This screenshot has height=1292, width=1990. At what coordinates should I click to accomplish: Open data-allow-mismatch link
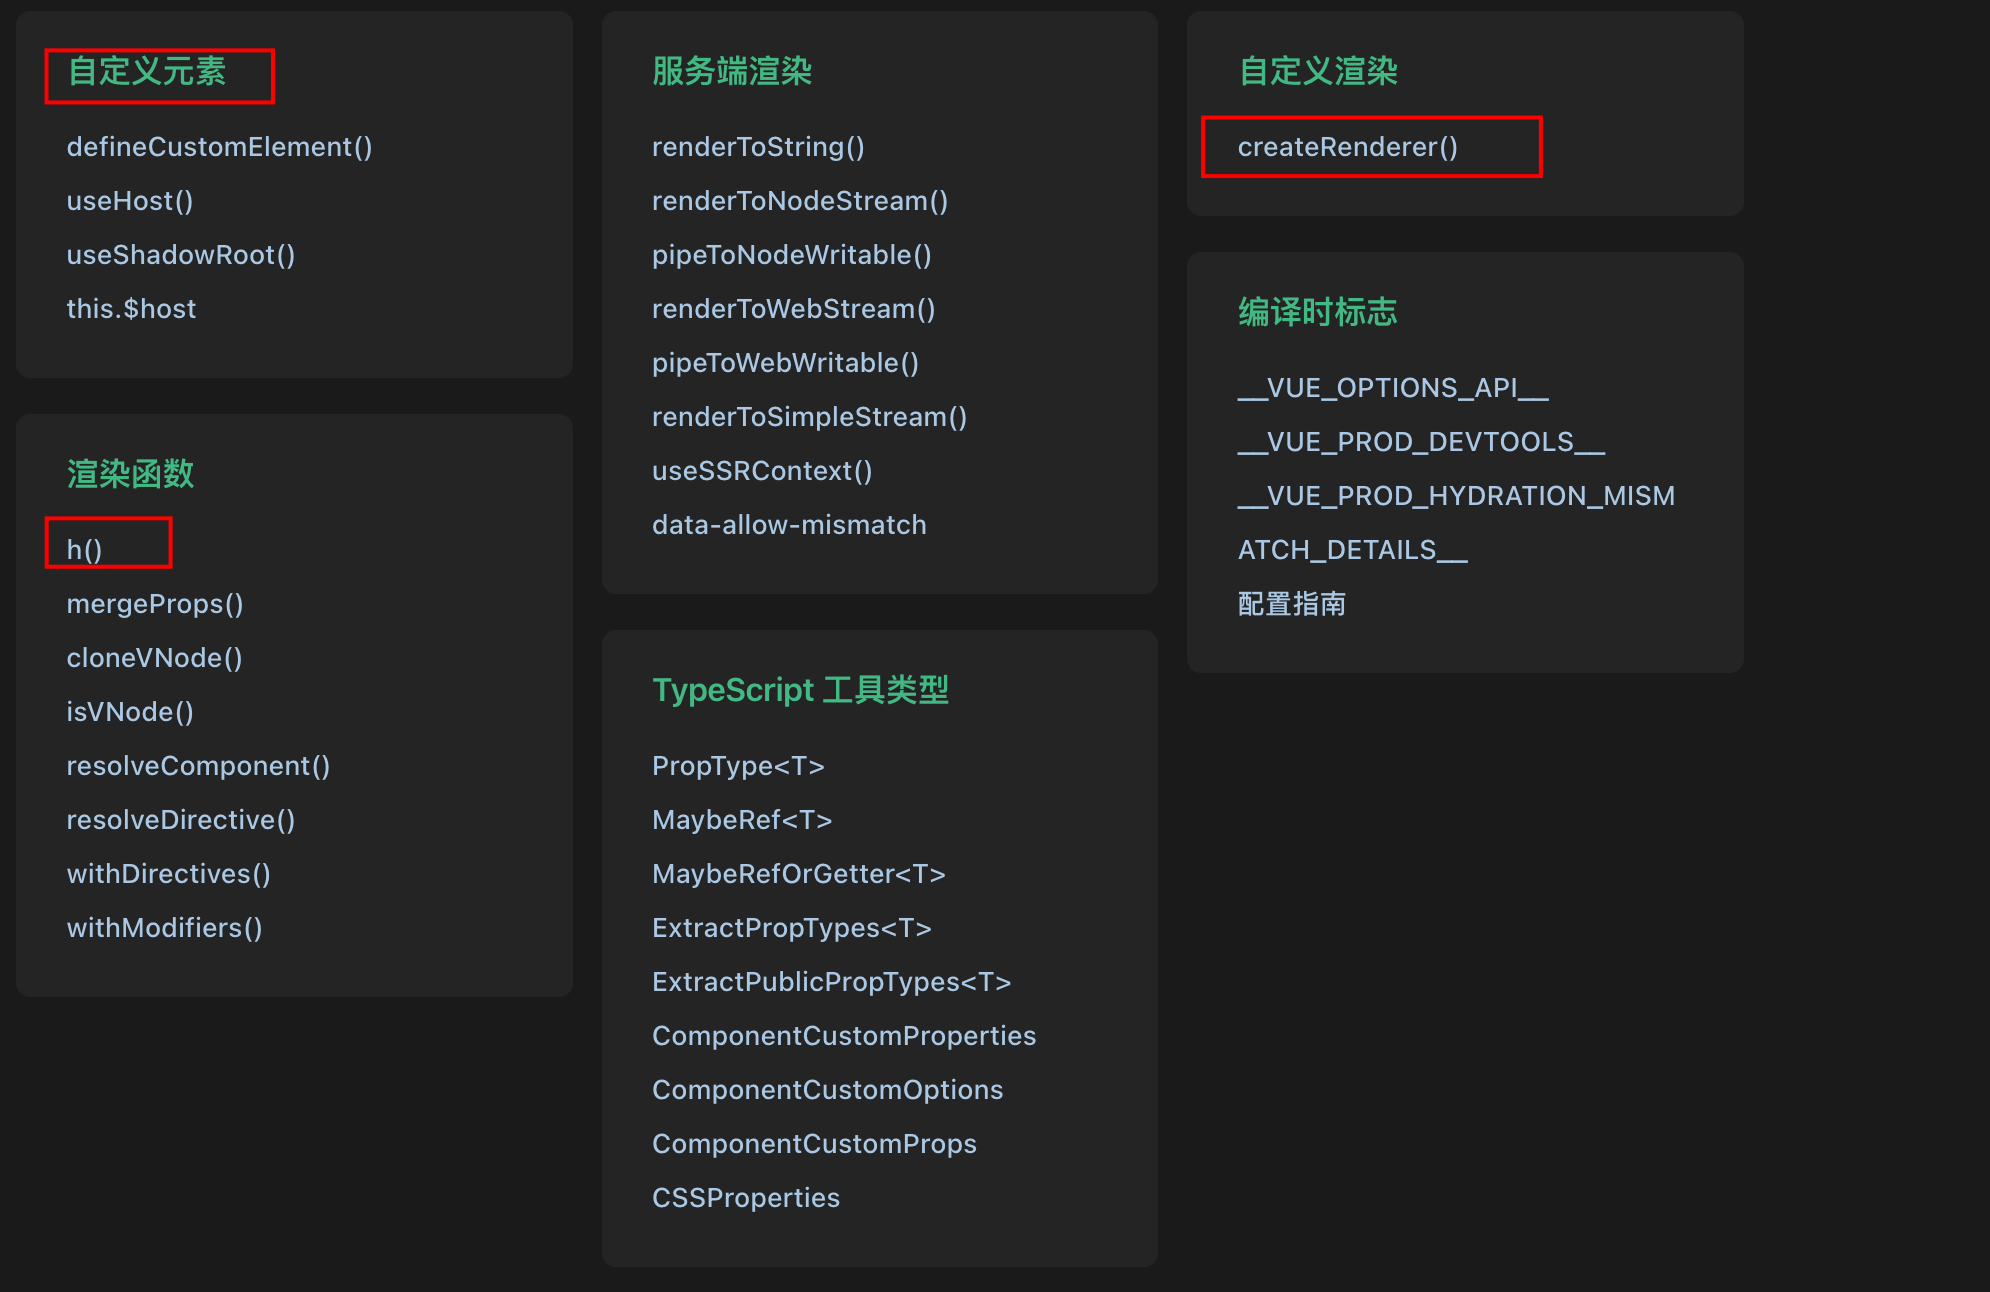[789, 525]
